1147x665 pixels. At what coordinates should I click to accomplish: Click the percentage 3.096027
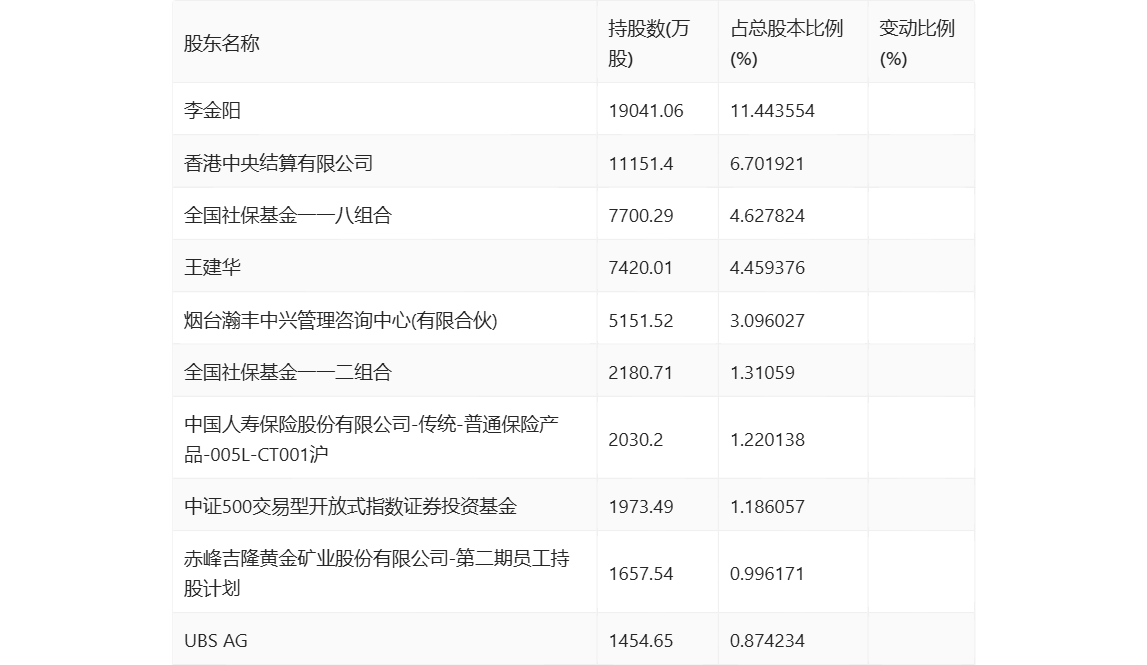[x=767, y=320]
